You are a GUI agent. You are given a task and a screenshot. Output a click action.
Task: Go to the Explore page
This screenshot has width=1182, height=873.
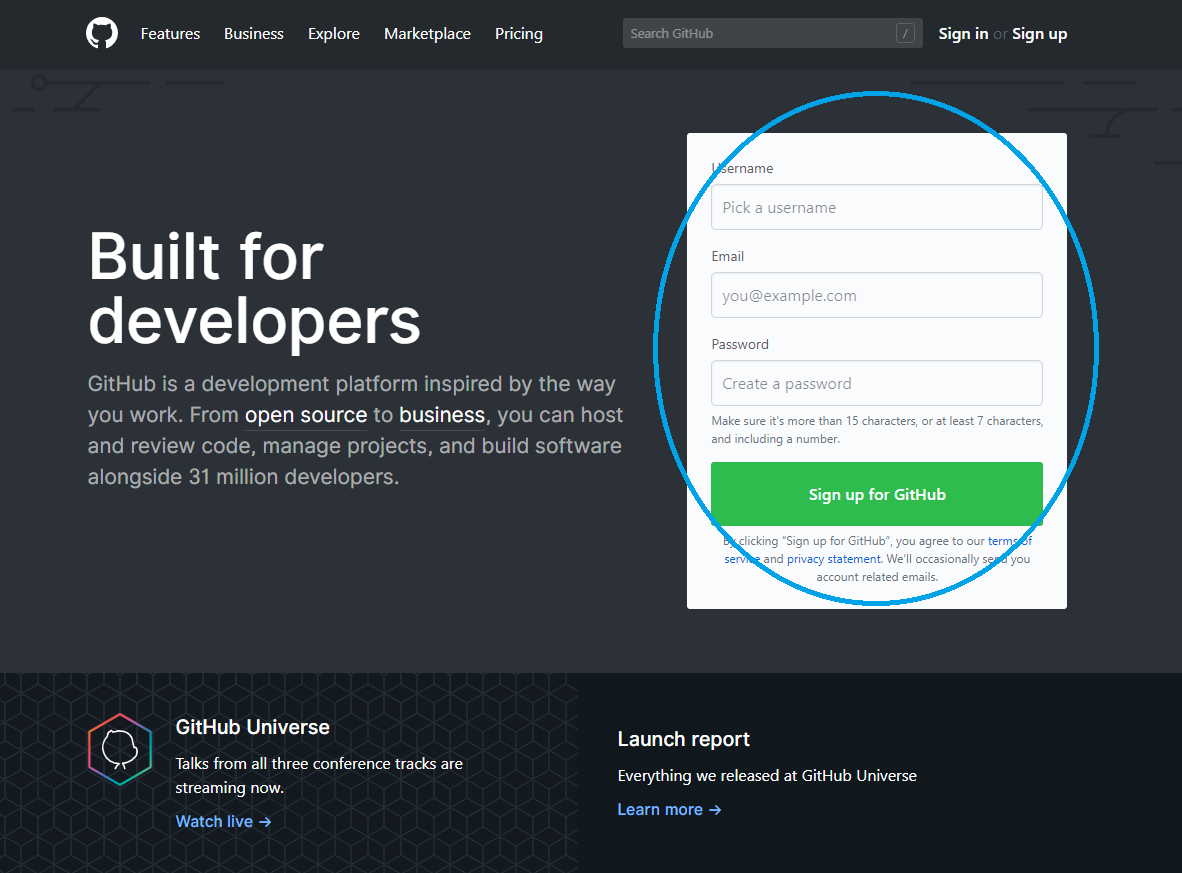tap(334, 34)
